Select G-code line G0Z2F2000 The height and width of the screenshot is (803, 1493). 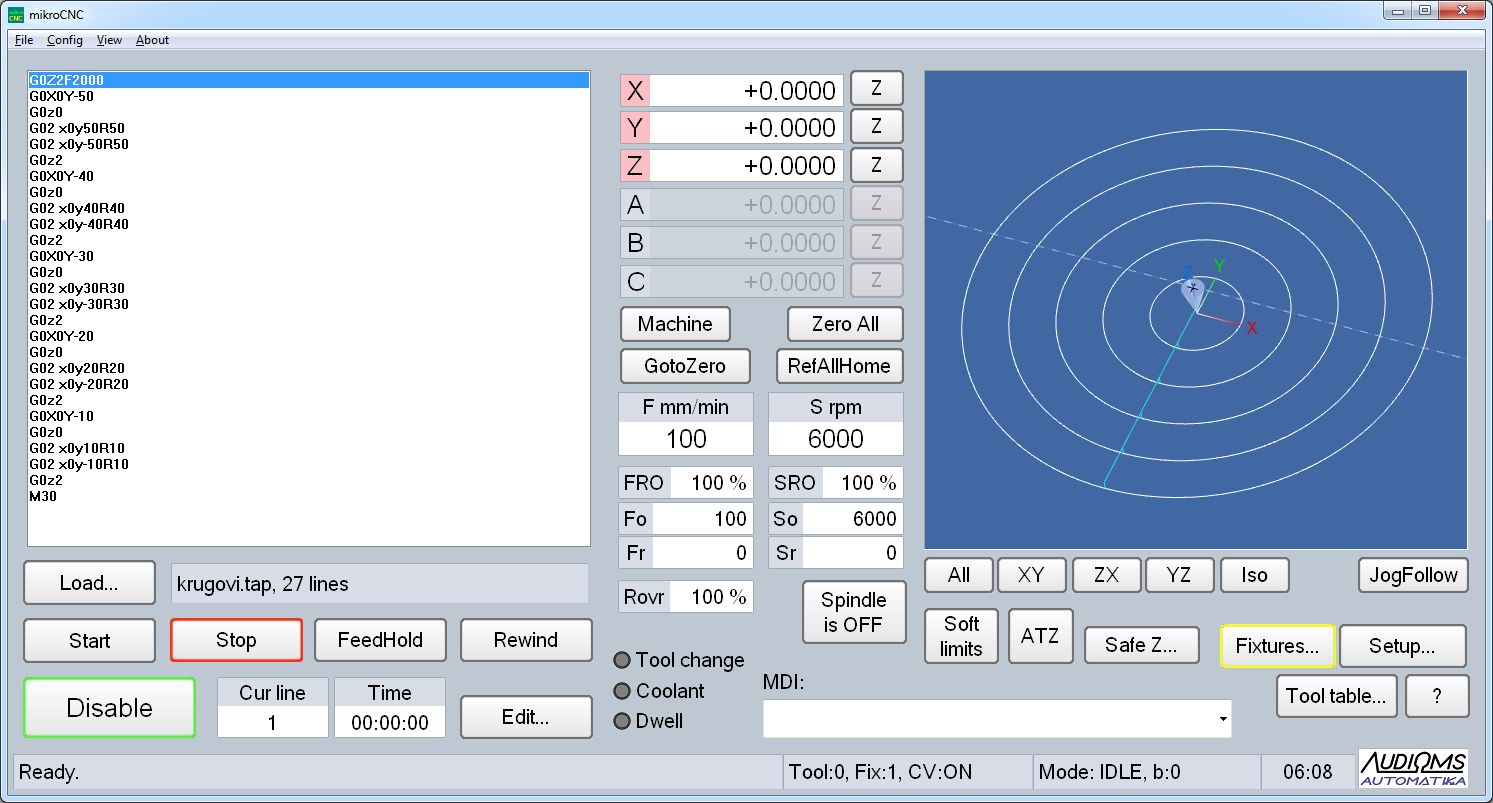pos(309,80)
